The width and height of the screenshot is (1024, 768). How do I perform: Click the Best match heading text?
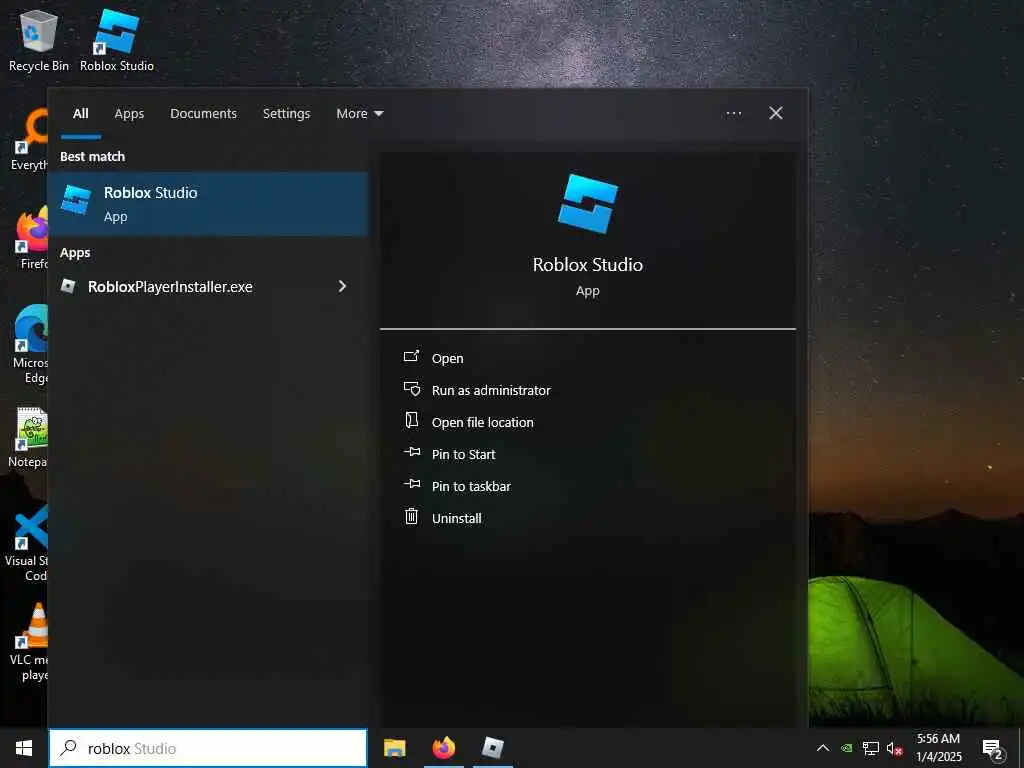point(93,157)
